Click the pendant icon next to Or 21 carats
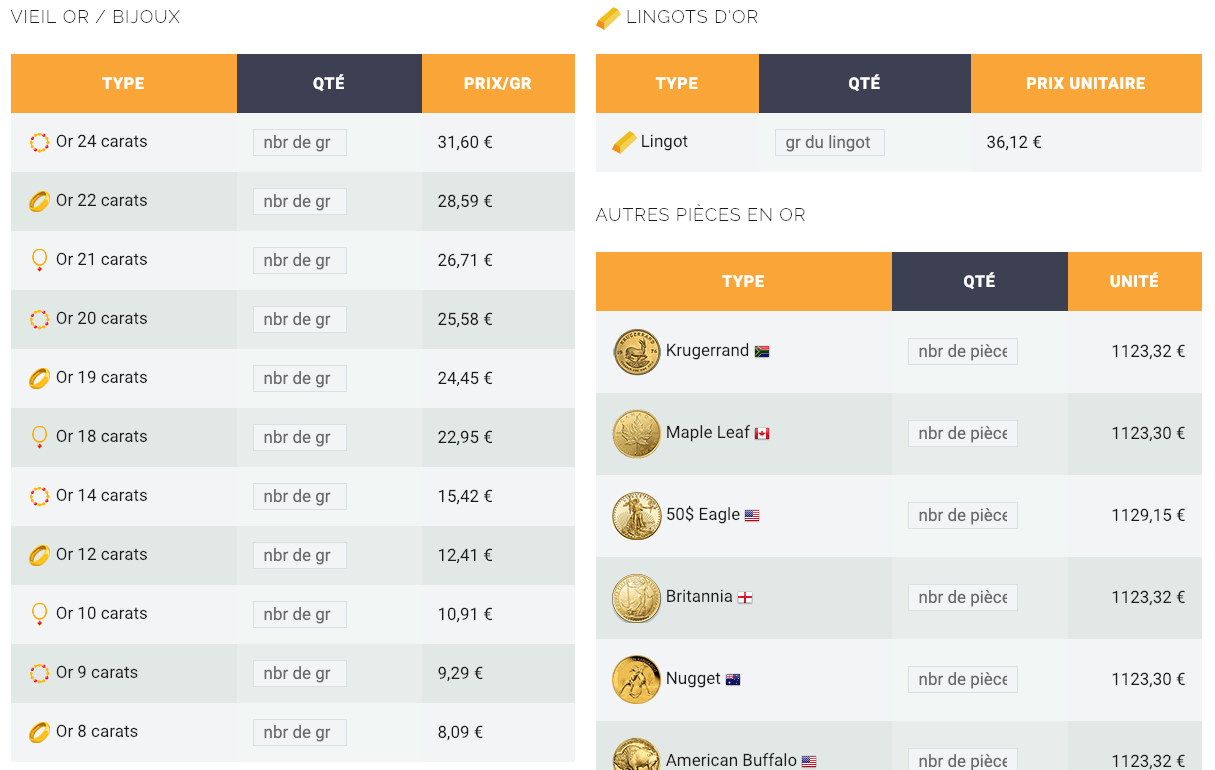This screenshot has height=770, width=1215. [x=39, y=260]
